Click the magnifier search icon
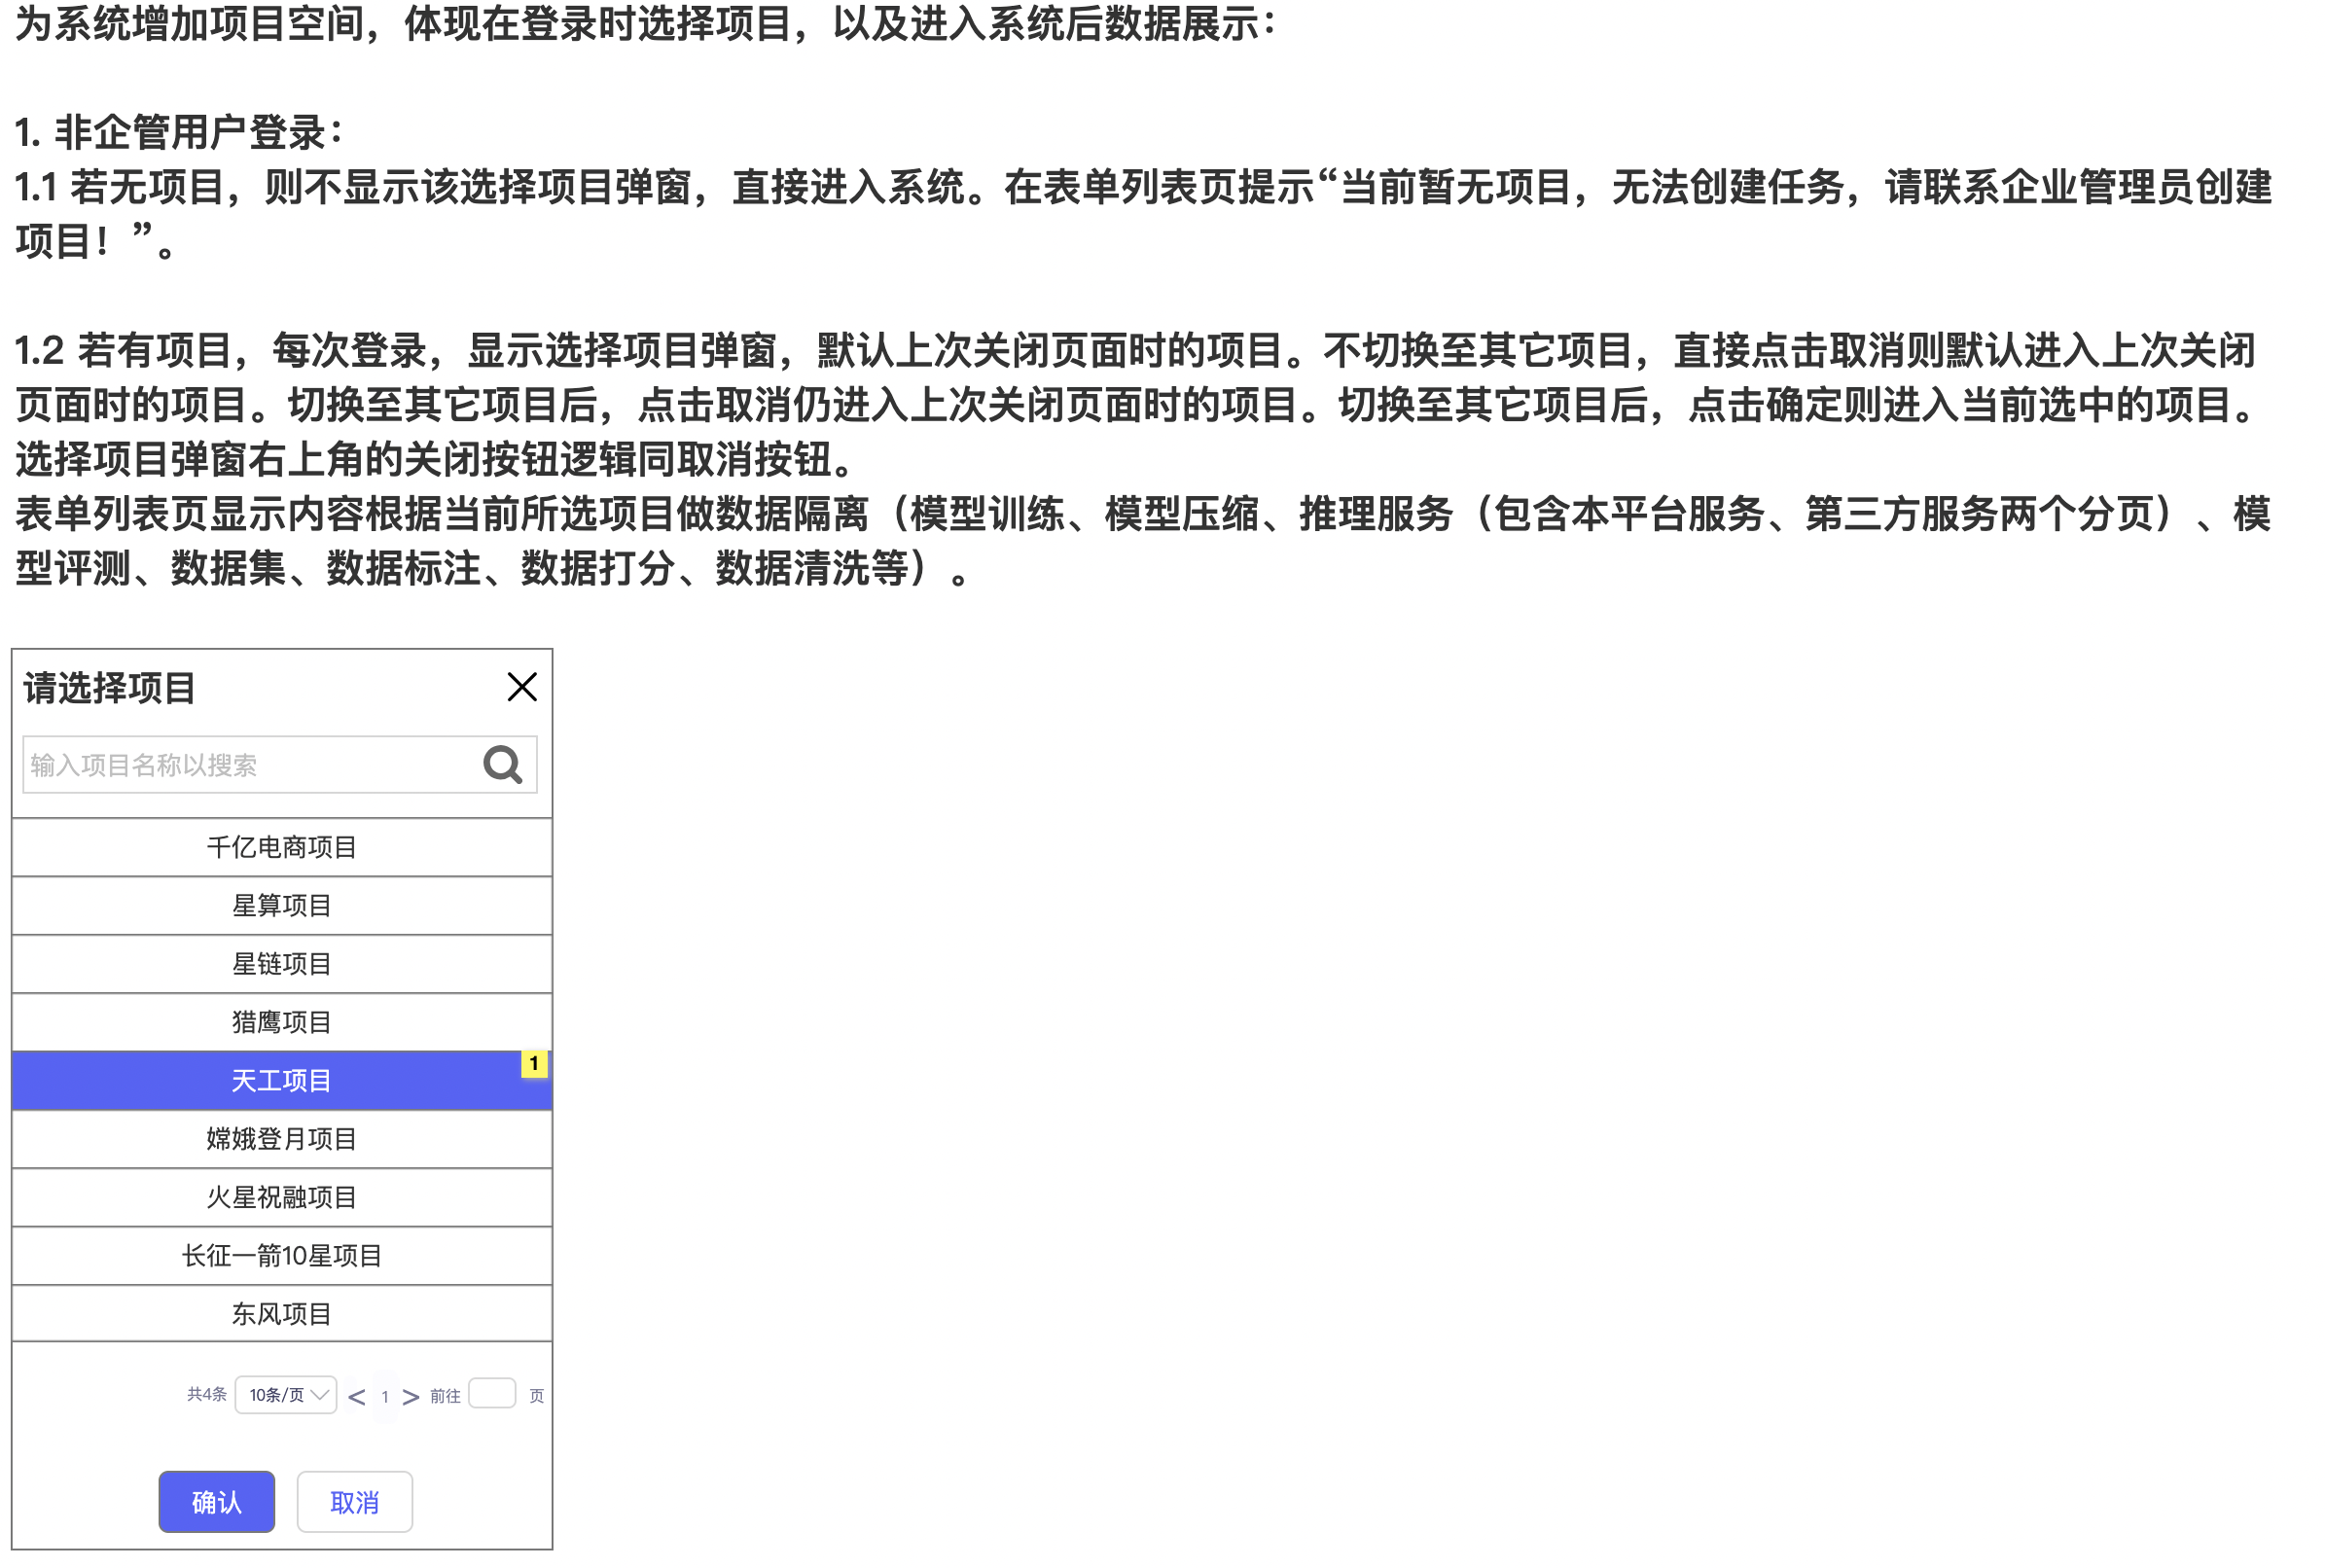The image size is (2325, 1568). pos(502,765)
